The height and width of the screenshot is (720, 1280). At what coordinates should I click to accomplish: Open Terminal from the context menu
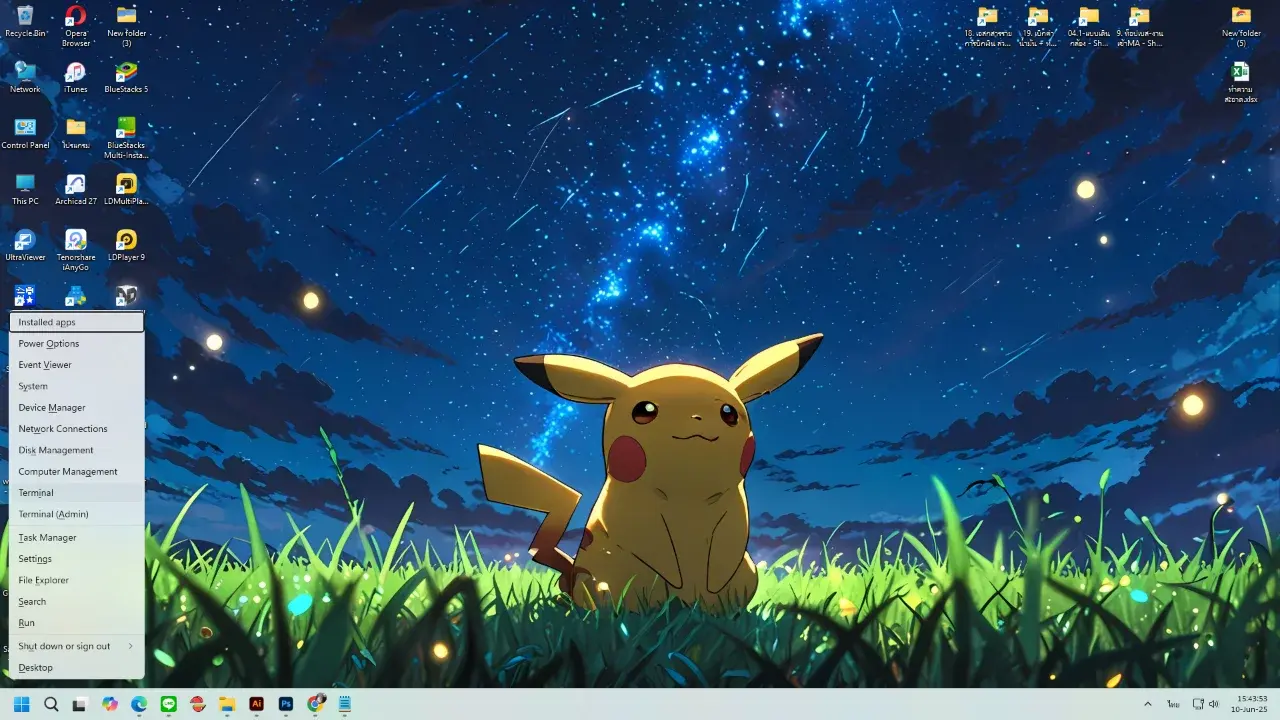[77, 493]
